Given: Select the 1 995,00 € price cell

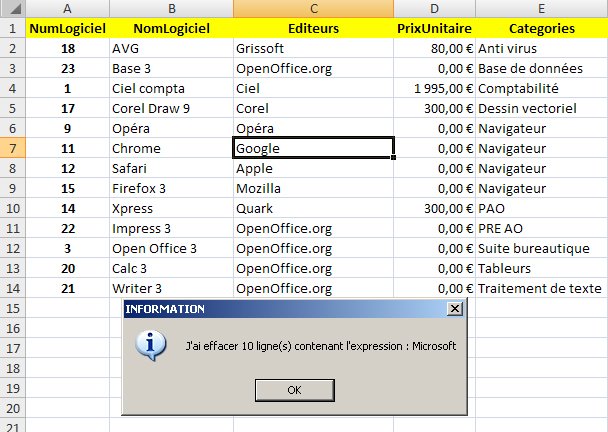Looking at the screenshot, I should (x=434, y=88).
